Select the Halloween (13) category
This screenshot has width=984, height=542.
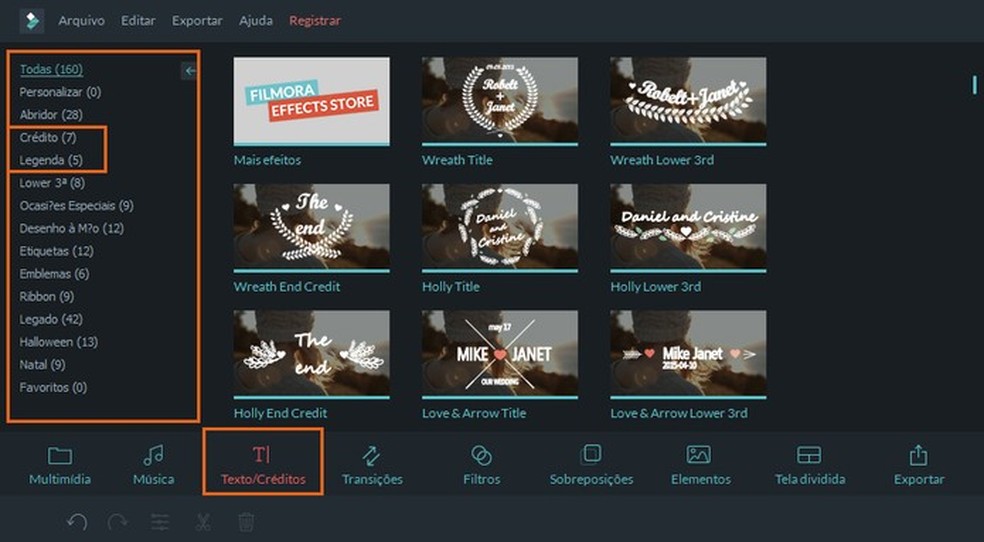point(58,342)
